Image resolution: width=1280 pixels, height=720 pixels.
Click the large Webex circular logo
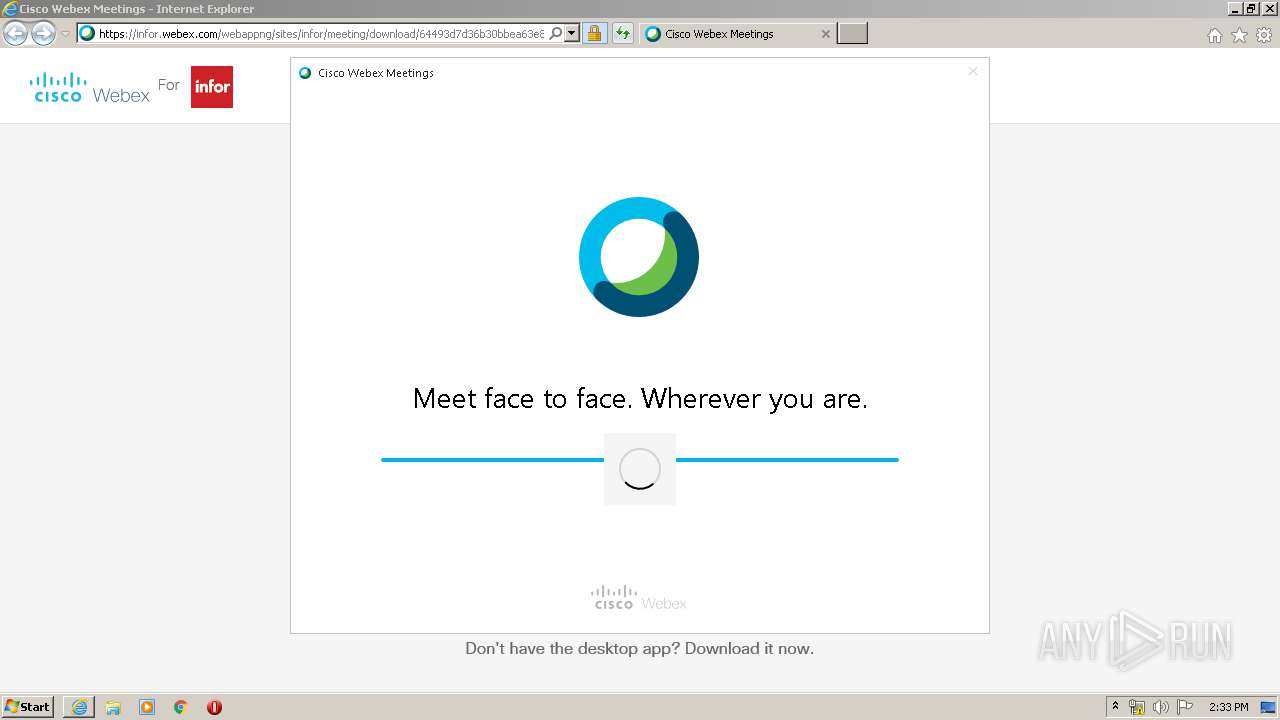[x=639, y=257]
